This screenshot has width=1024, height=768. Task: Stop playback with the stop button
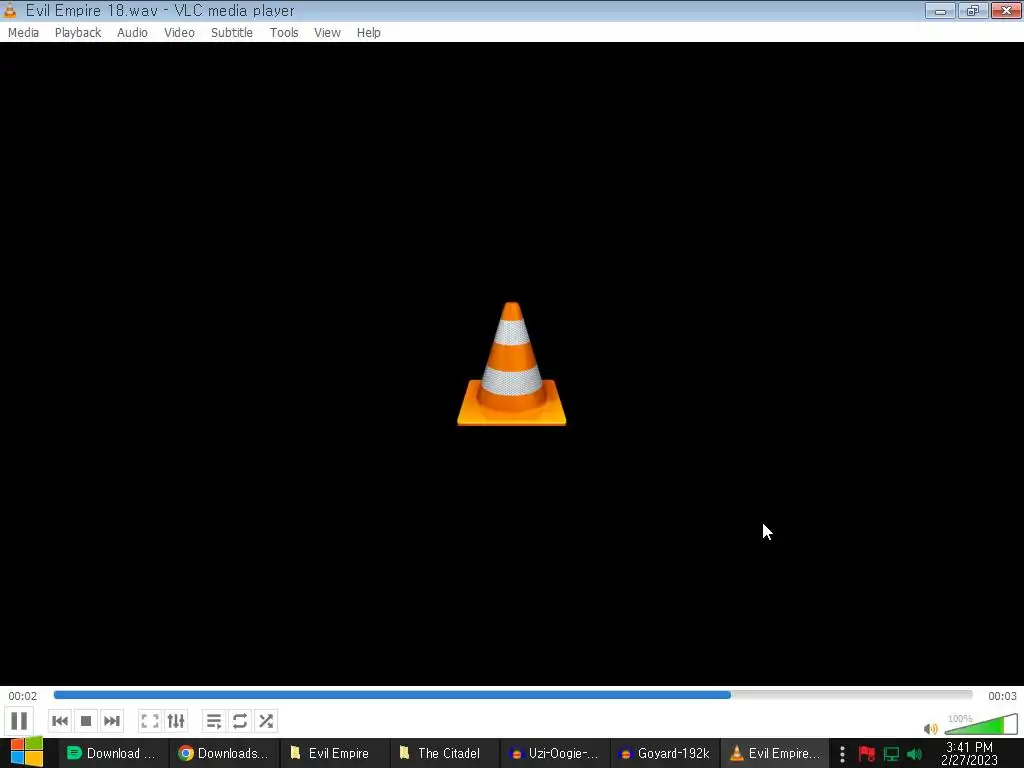coord(86,721)
